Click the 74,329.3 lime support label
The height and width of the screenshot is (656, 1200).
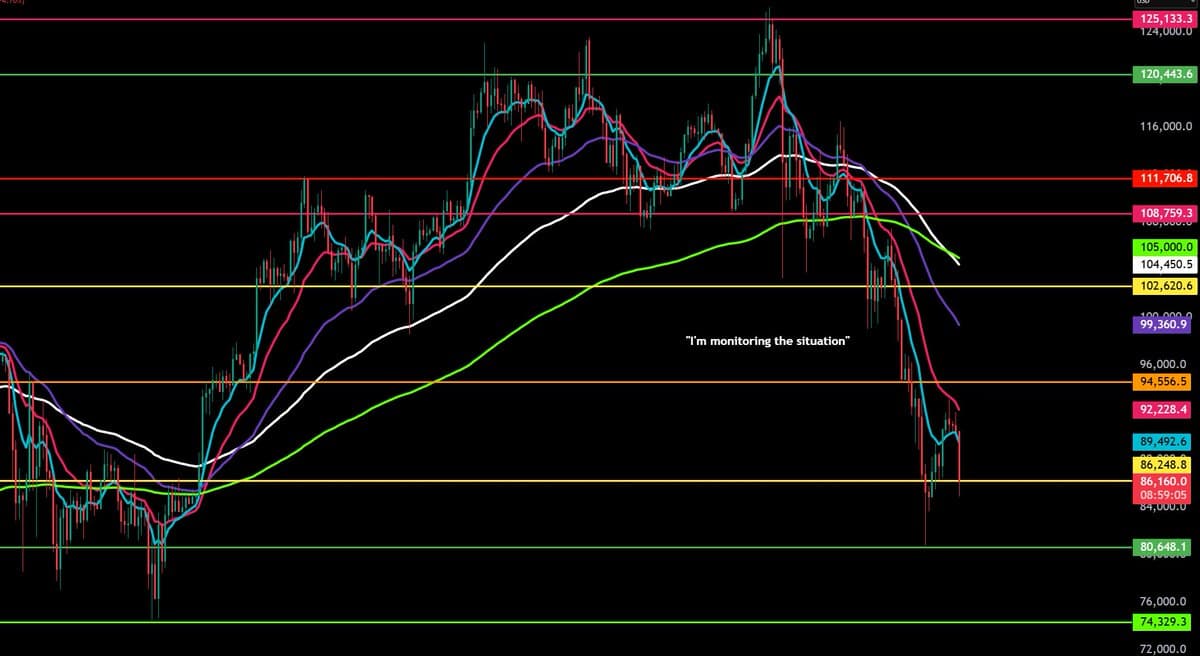pos(1163,622)
